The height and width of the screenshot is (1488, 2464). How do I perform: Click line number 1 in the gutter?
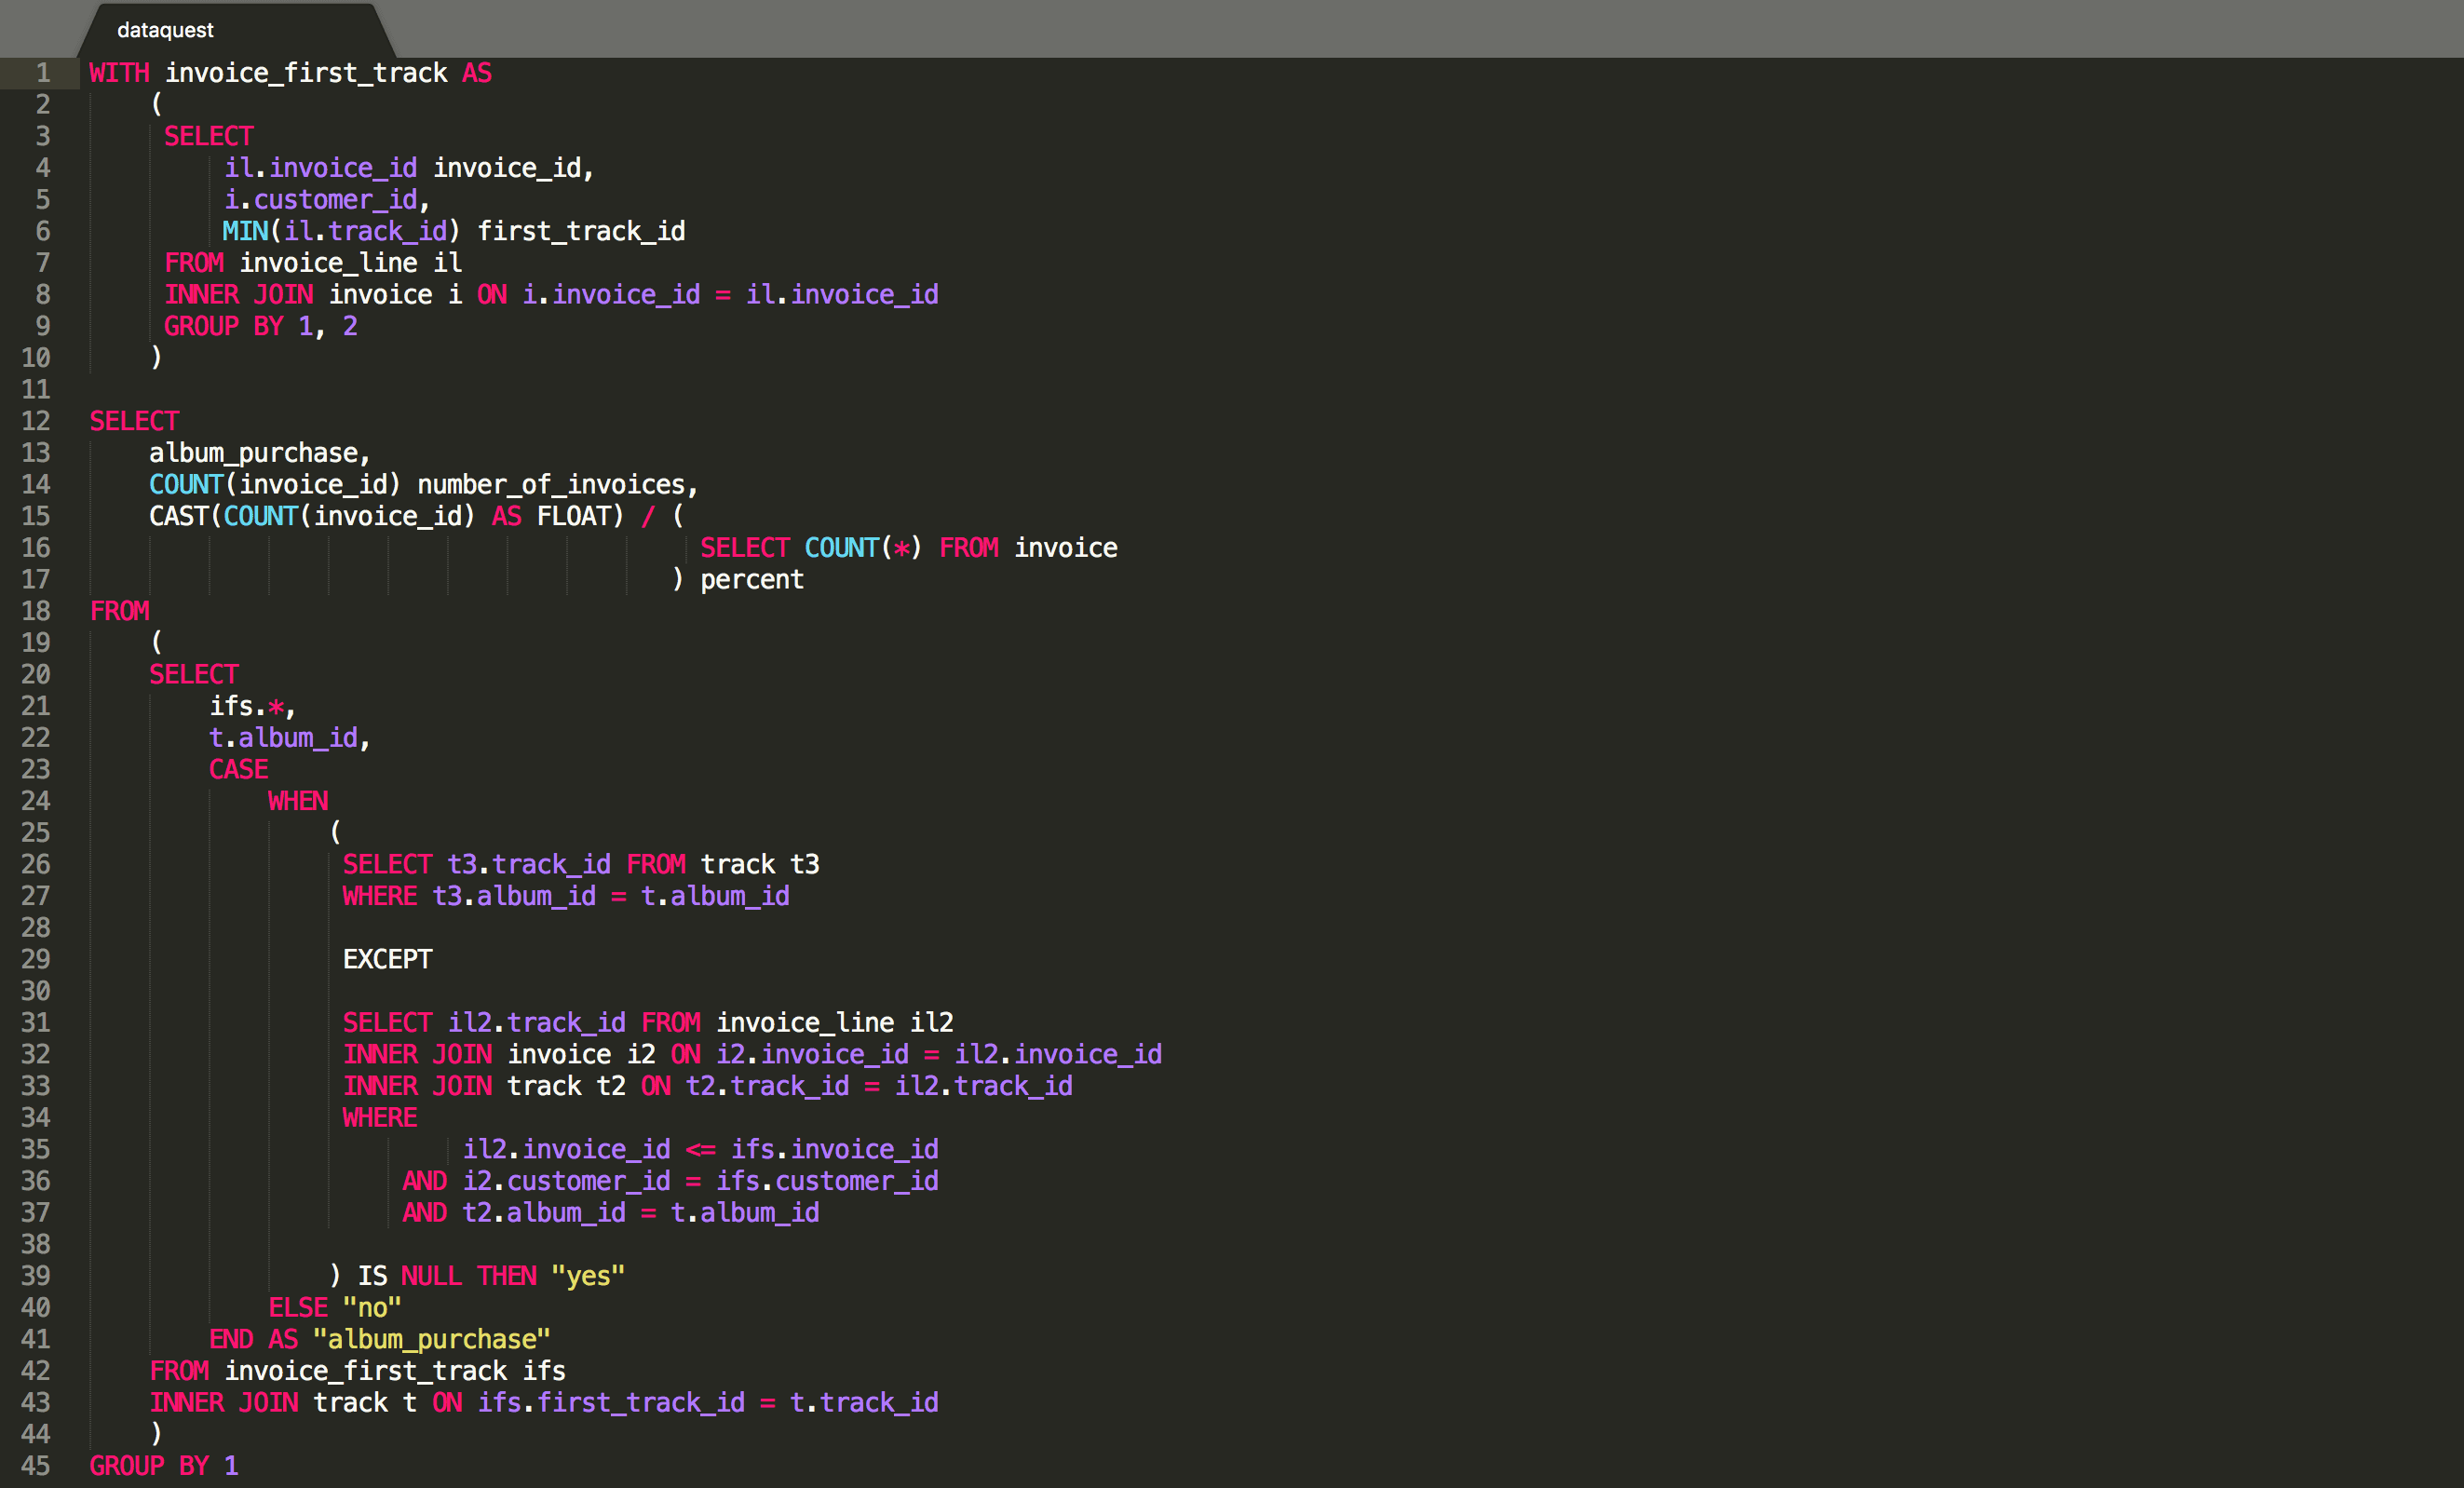point(43,73)
